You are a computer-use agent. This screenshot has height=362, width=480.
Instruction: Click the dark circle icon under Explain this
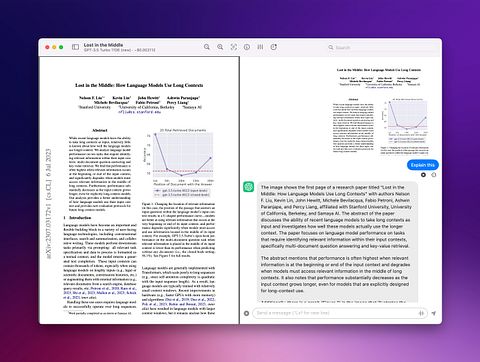coord(423,175)
